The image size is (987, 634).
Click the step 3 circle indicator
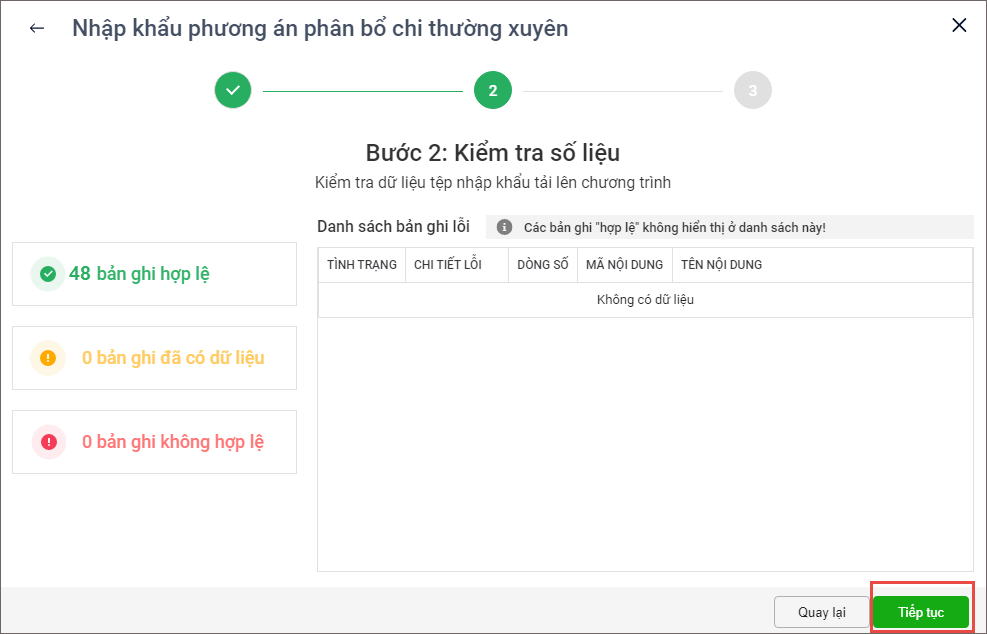752,90
